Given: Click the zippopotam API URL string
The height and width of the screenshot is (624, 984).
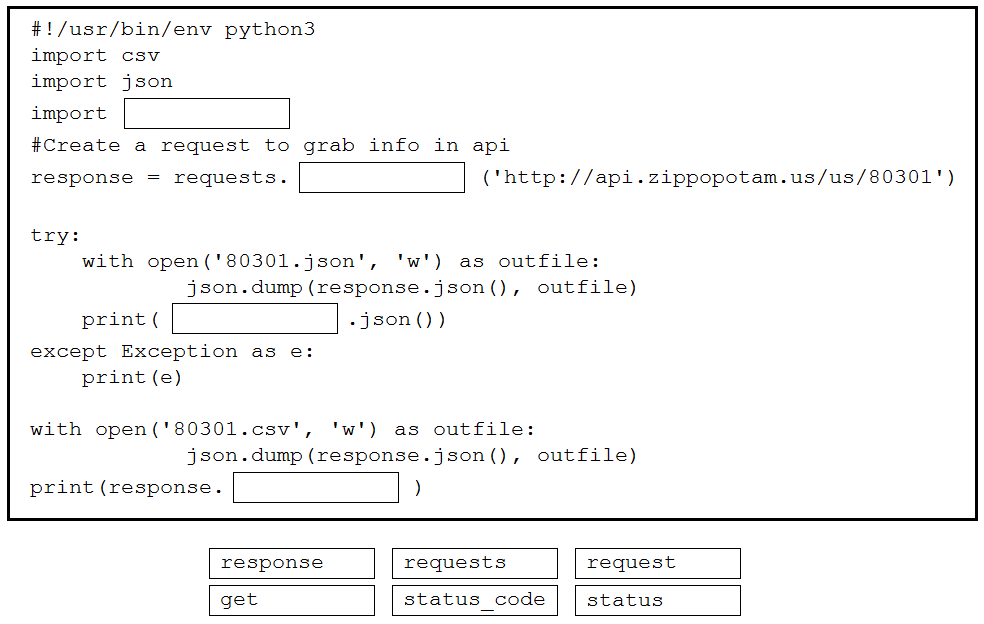Looking at the screenshot, I should point(718,178).
